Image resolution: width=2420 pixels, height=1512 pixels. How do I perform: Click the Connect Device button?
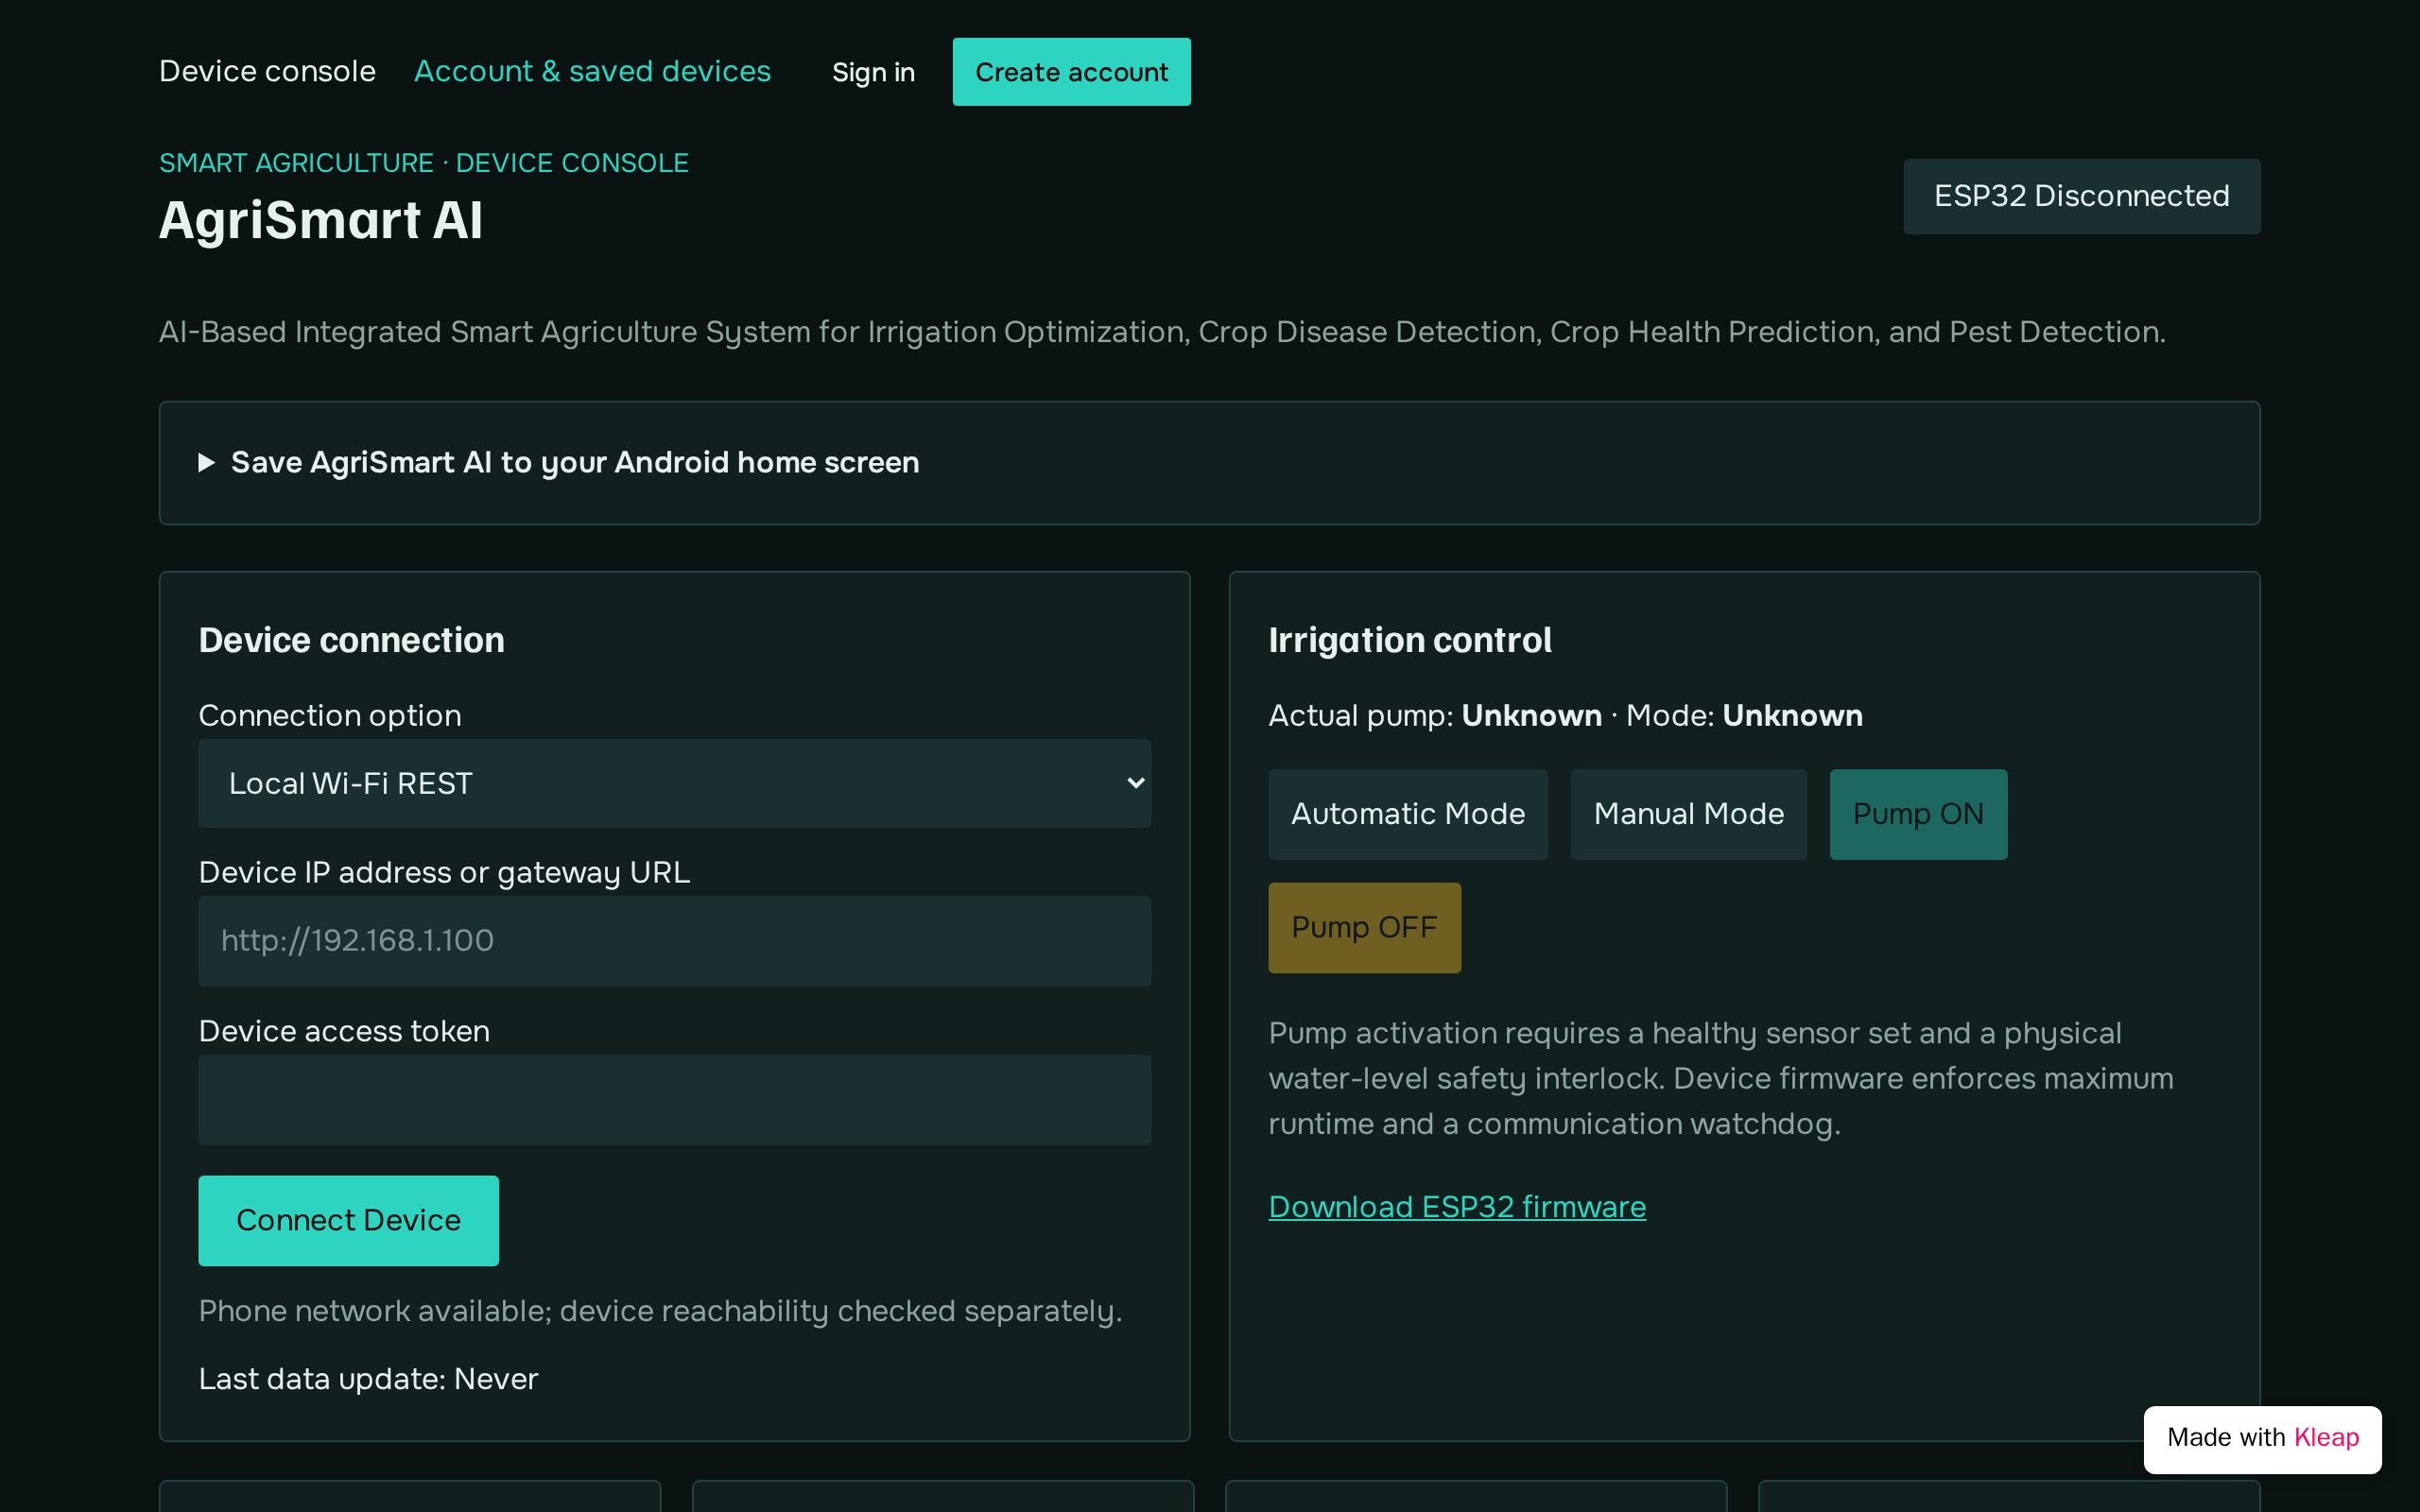(348, 1220)
